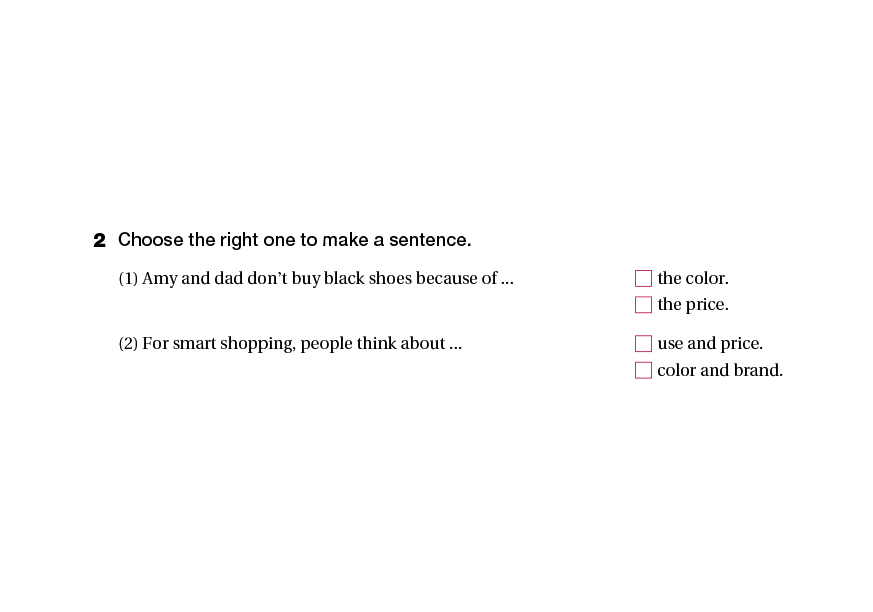Click the ellipsis after "because of"

point(507,280)
